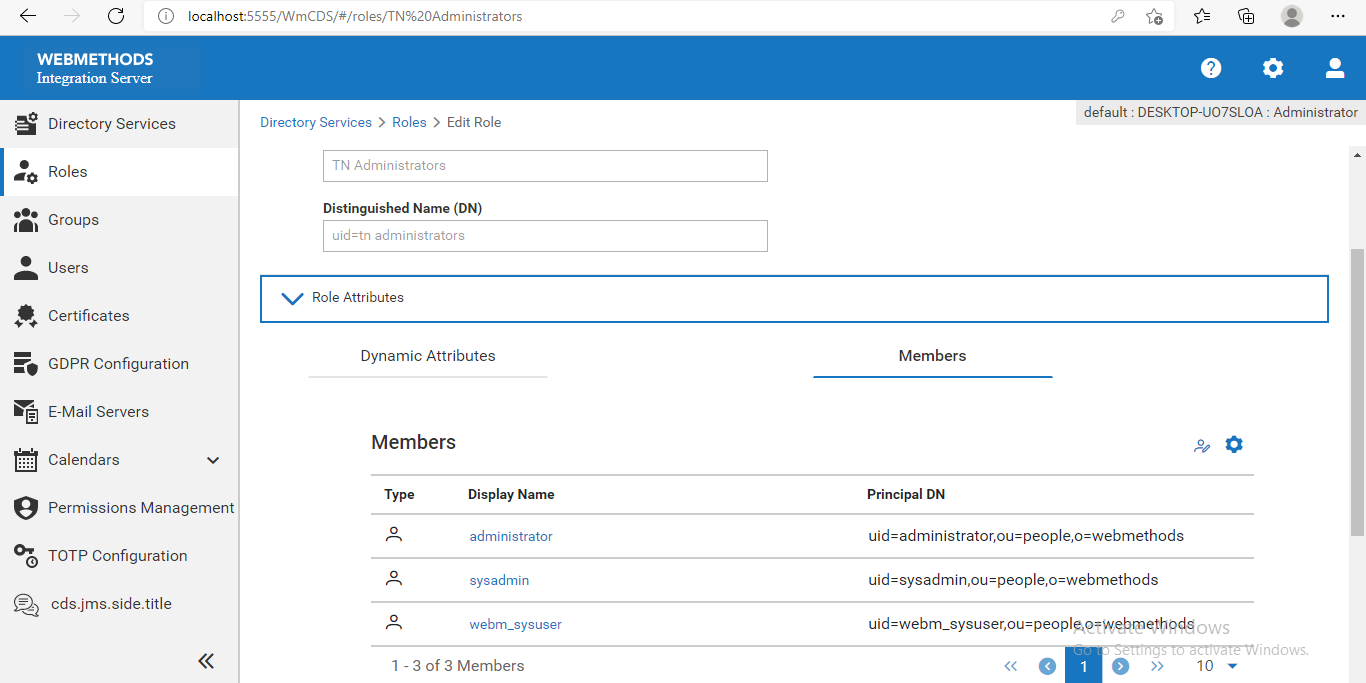Open the page size dropdown showing 10
This screenshot has height=683, width=1366.
point(1217,666)
